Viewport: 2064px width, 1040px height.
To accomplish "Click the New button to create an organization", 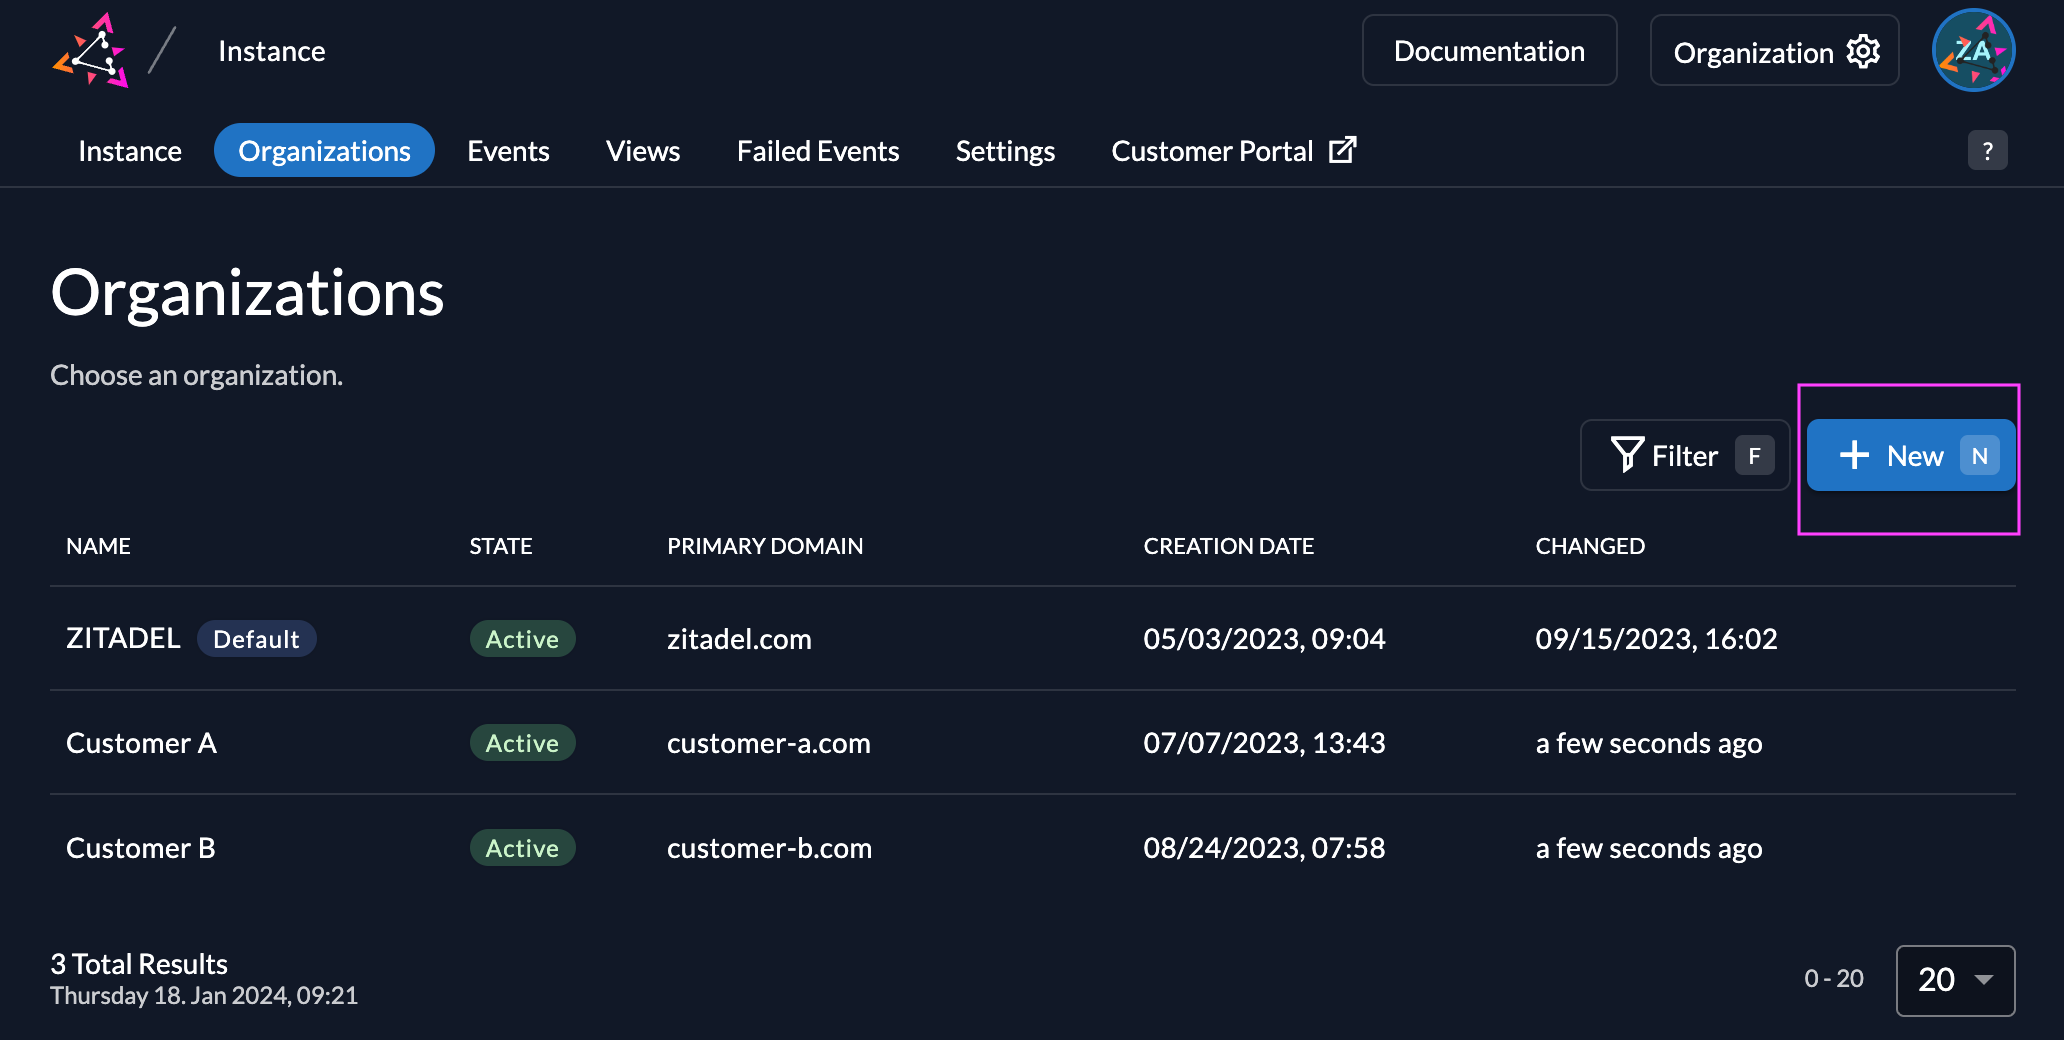I will pos(1910,455).
